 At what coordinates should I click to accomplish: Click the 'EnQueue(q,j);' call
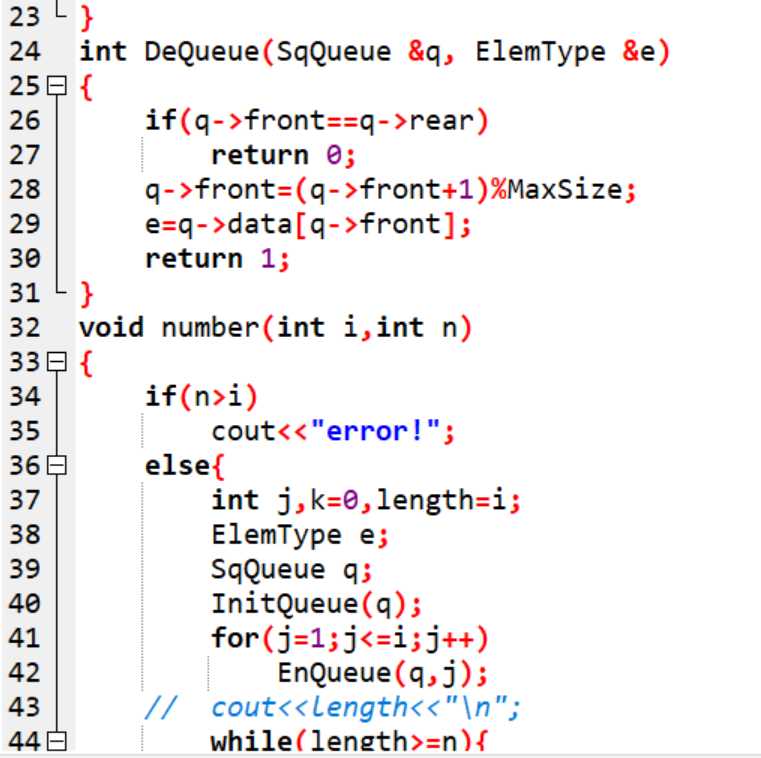pos(382,674)
